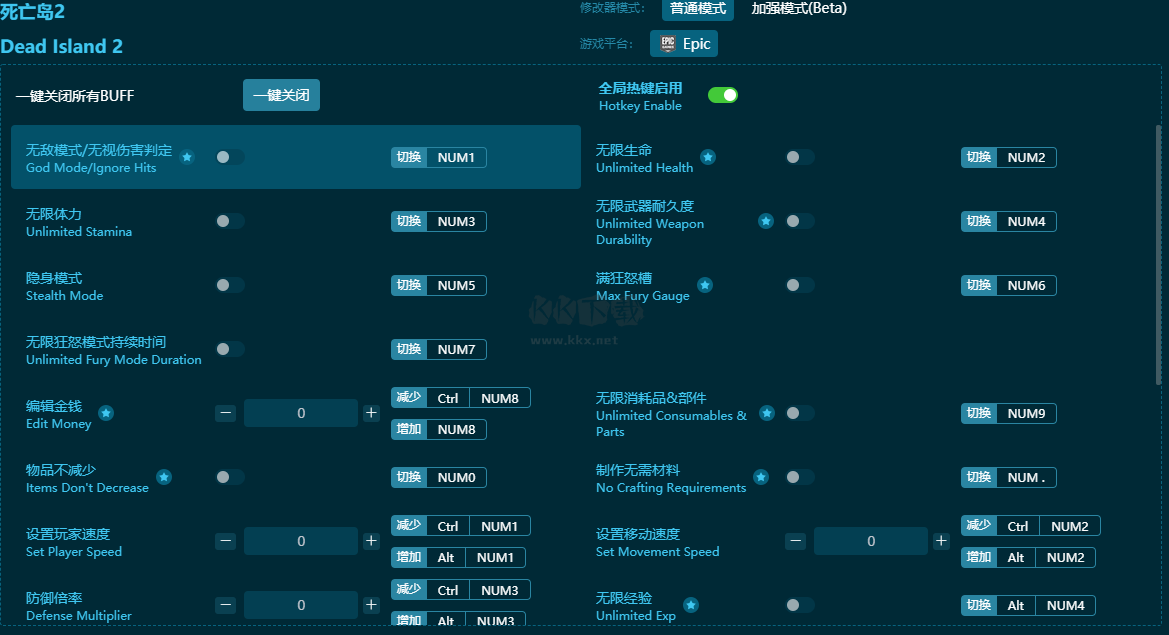The image size is (1169, 635).
Task: Click the star beside Items Don't Decrease
Action: pos(164,477)
